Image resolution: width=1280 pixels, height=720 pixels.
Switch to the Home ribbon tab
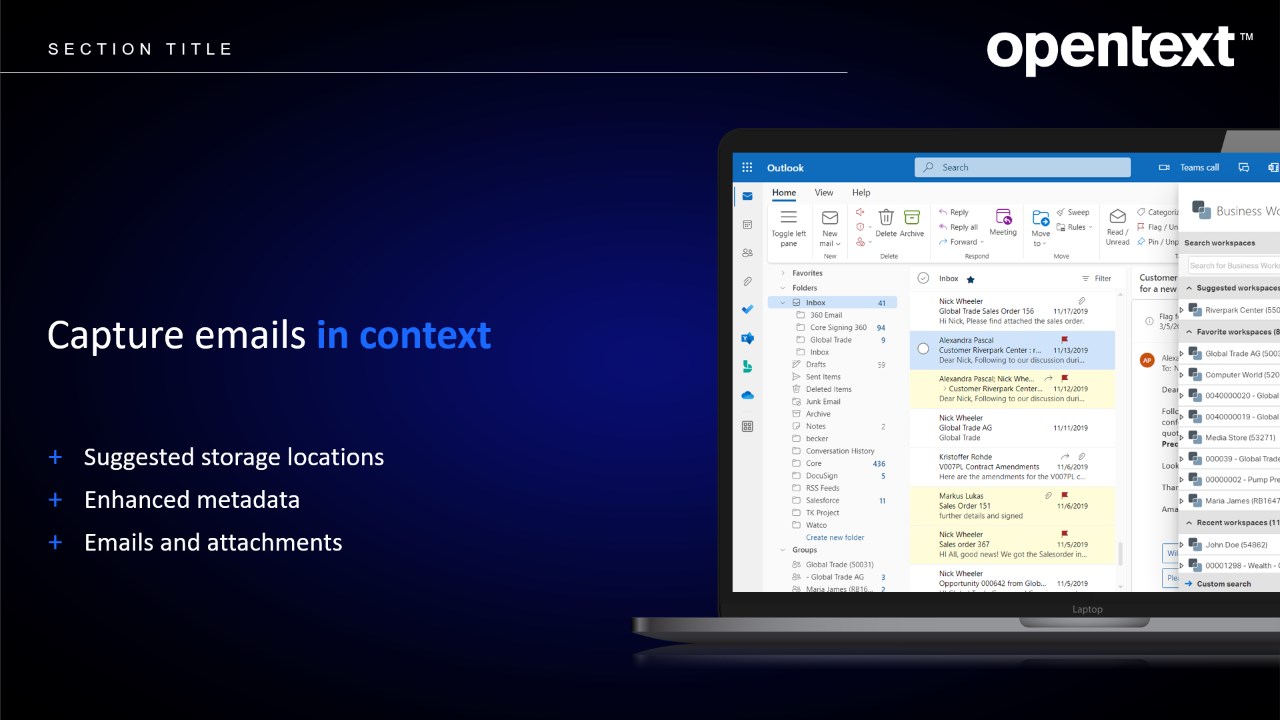point(784,192)
